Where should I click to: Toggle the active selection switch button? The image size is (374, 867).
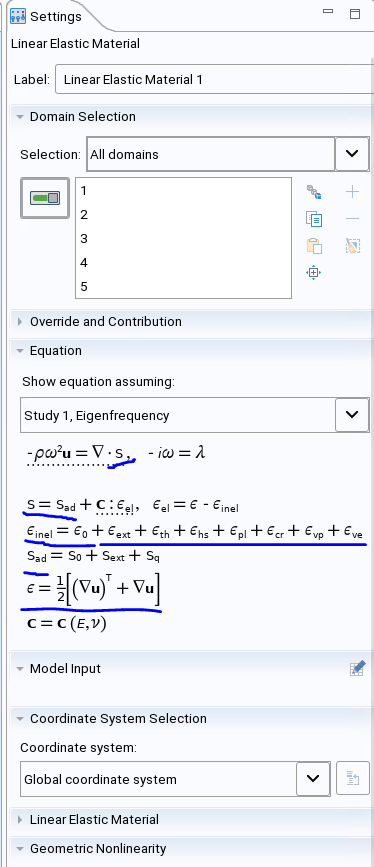pos(45,198)
